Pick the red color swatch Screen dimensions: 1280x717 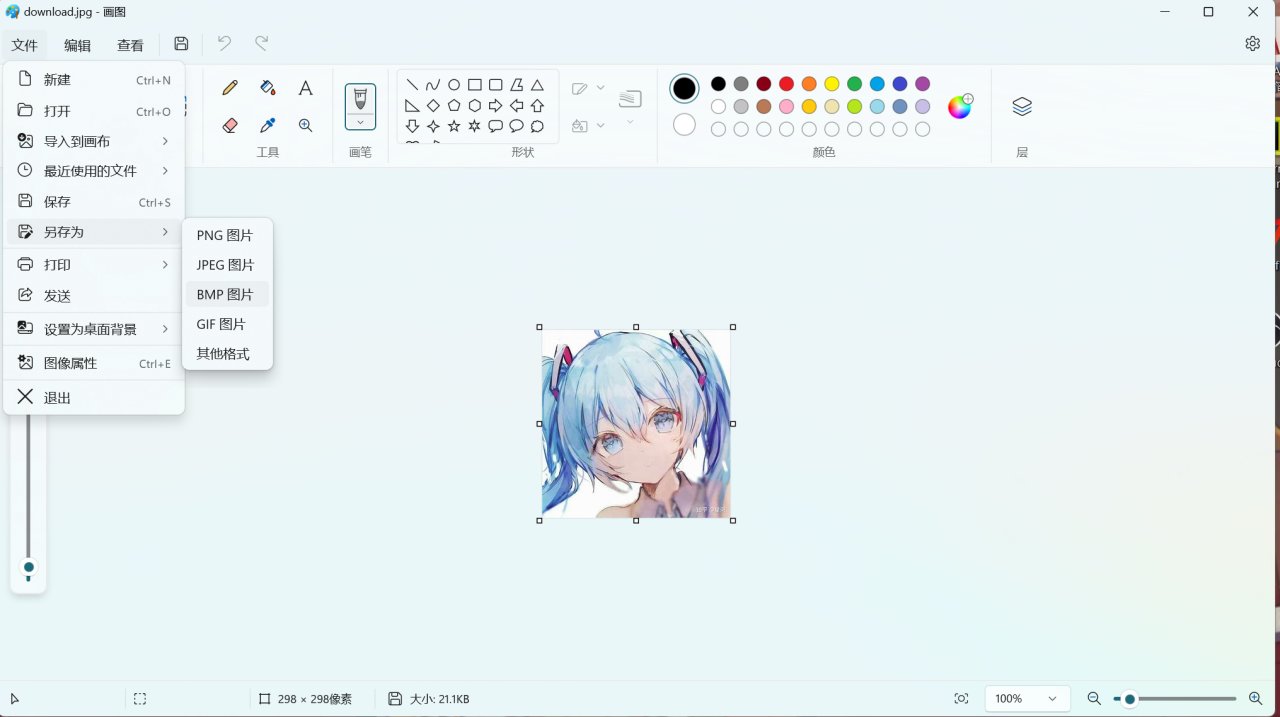tap(786, 84)
